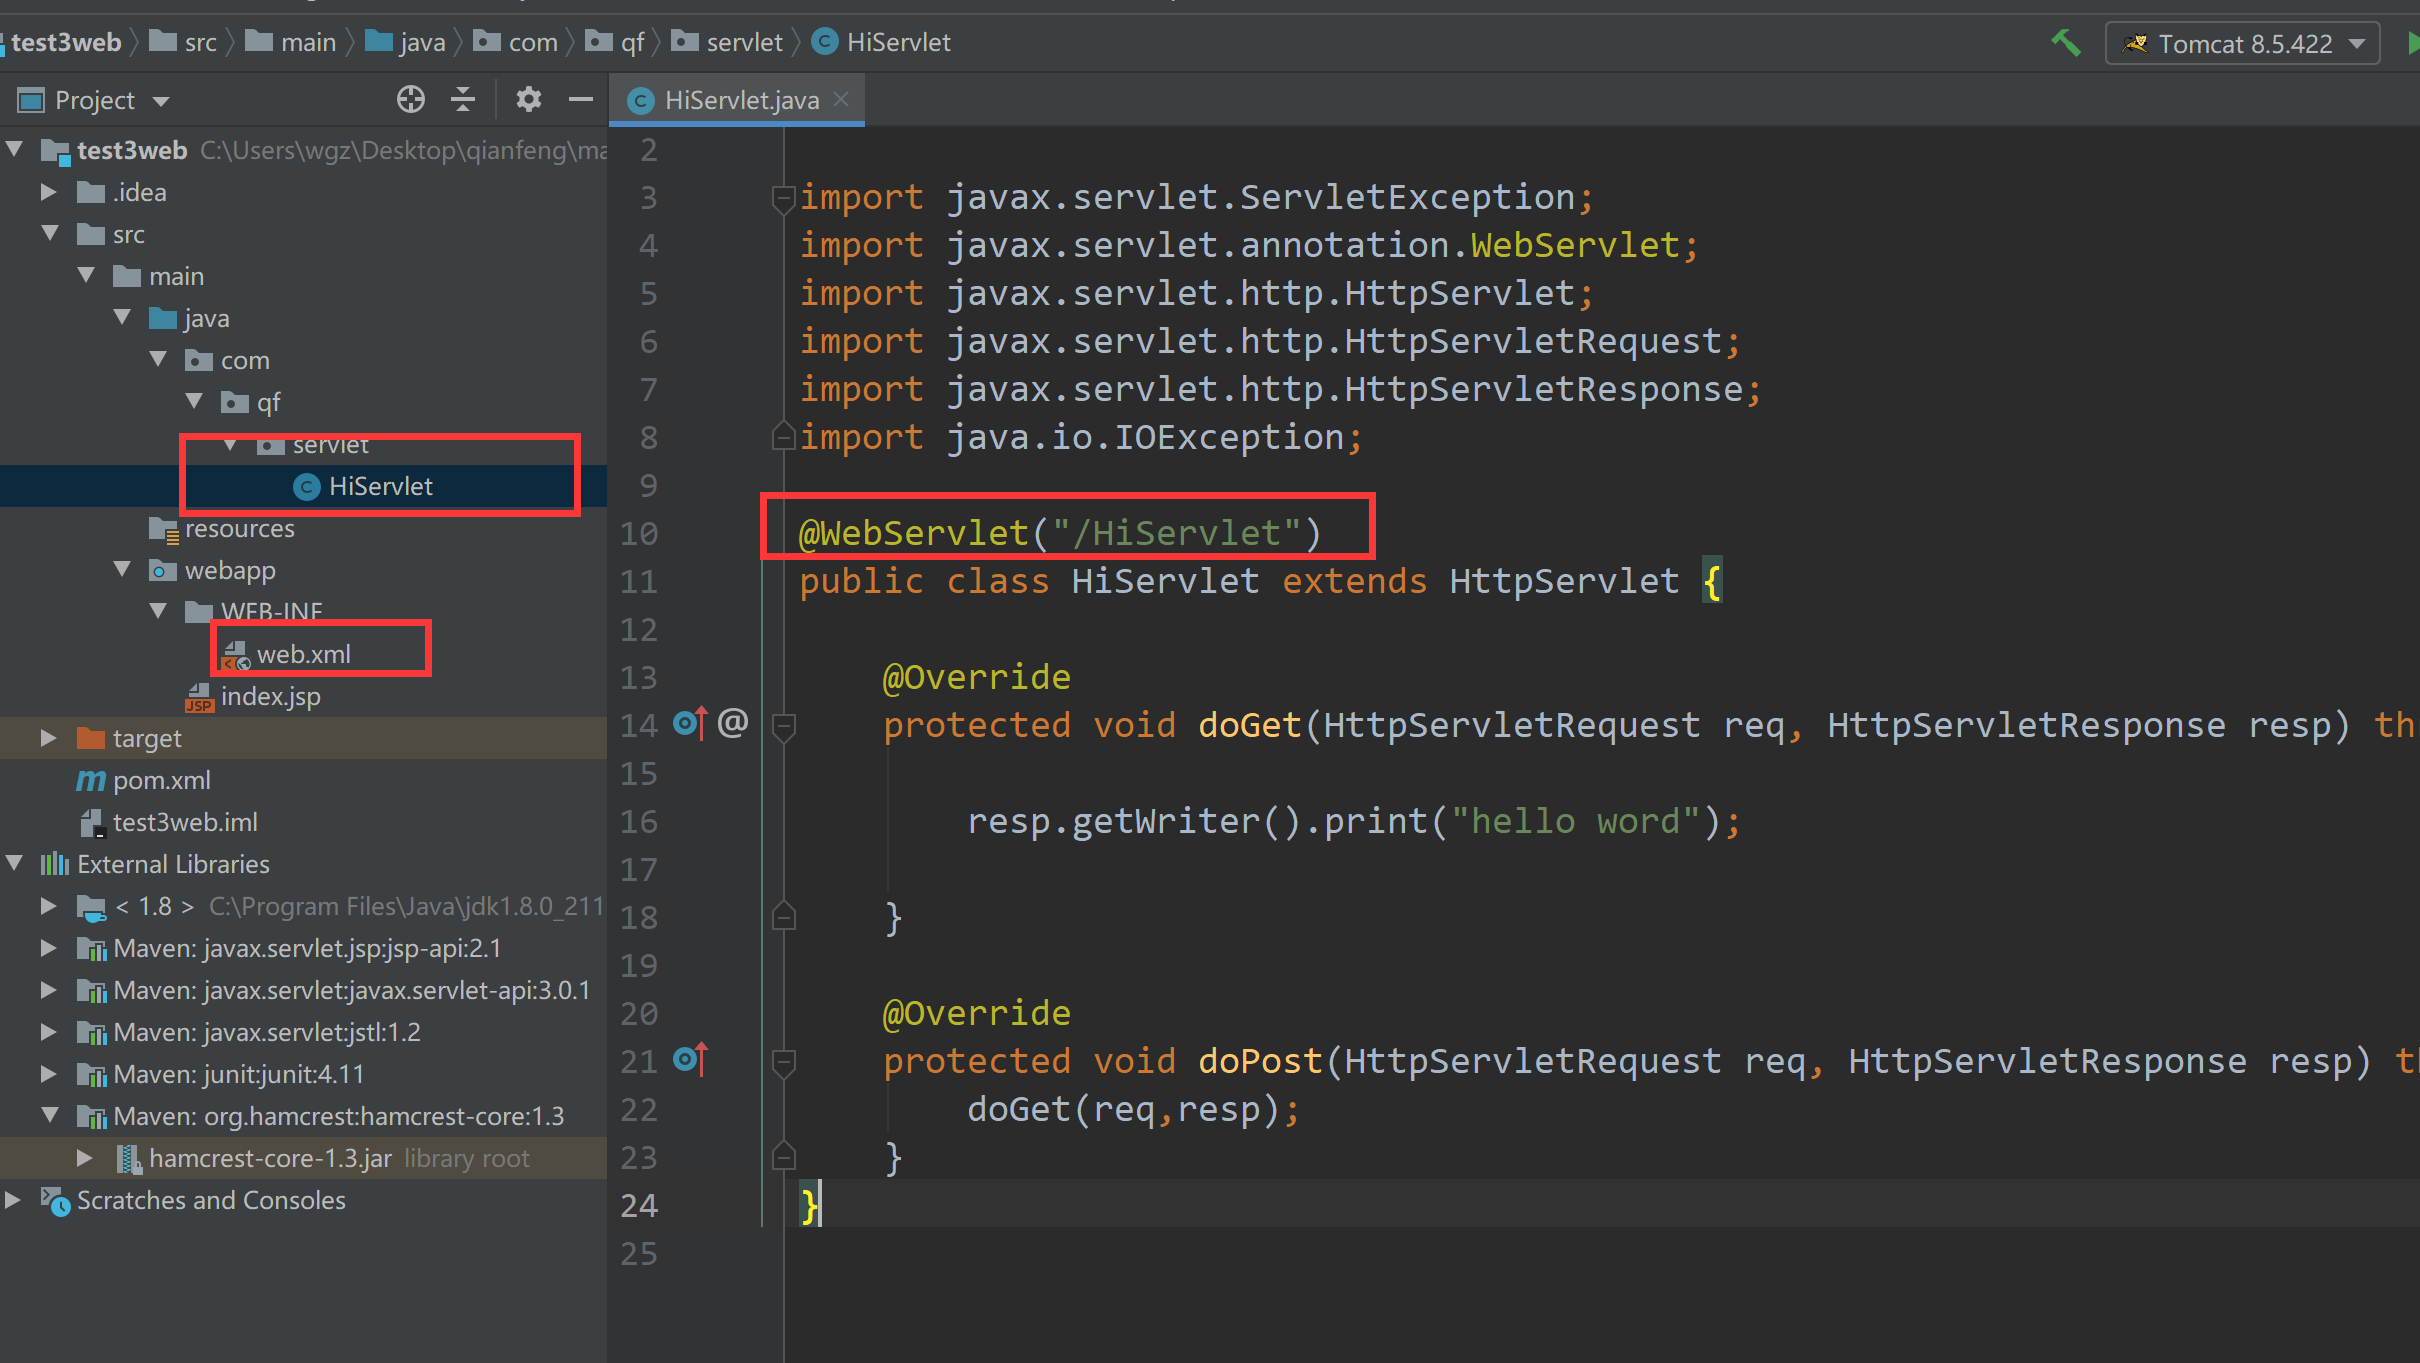Open Project panel settings gear
2420x1363 pixels.
(x=528, y=99)
